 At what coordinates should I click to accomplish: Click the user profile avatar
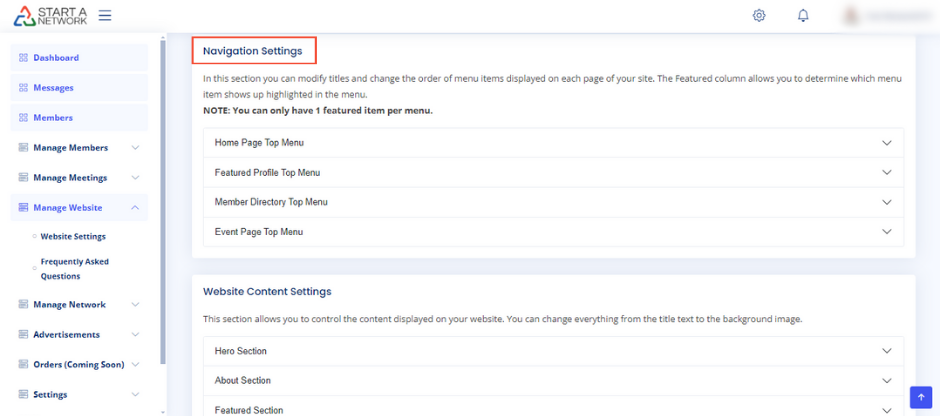pyautogui.click(x=853, y=15)
